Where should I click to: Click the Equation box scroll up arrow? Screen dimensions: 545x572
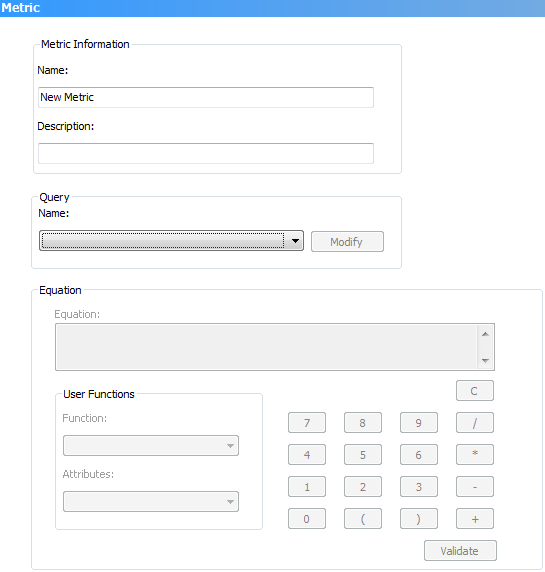(485, 334)
